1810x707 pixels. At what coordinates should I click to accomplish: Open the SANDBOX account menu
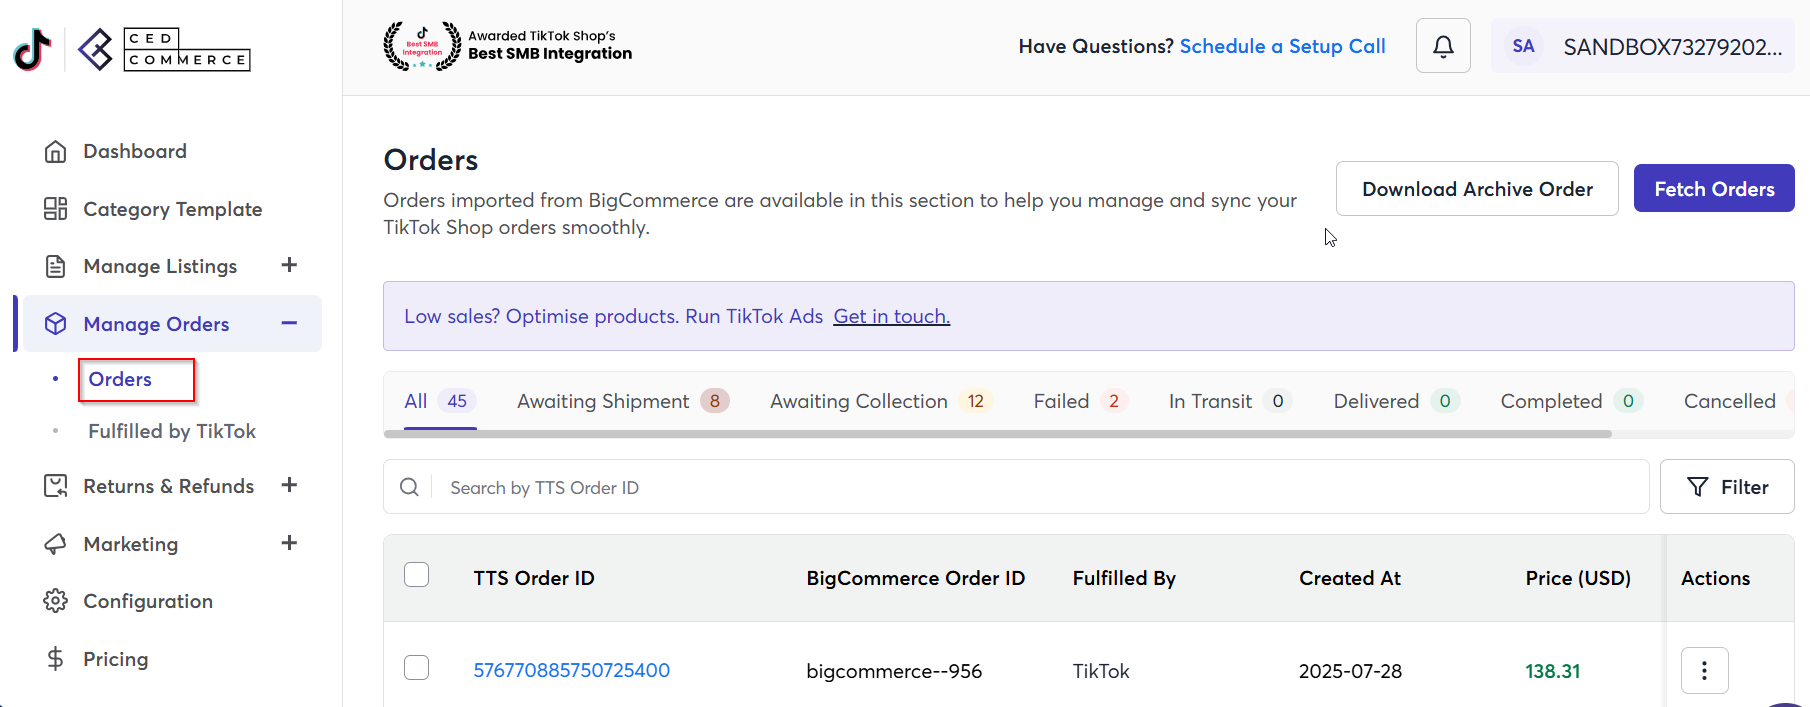pyautogui.click(x=1642, y=46)
